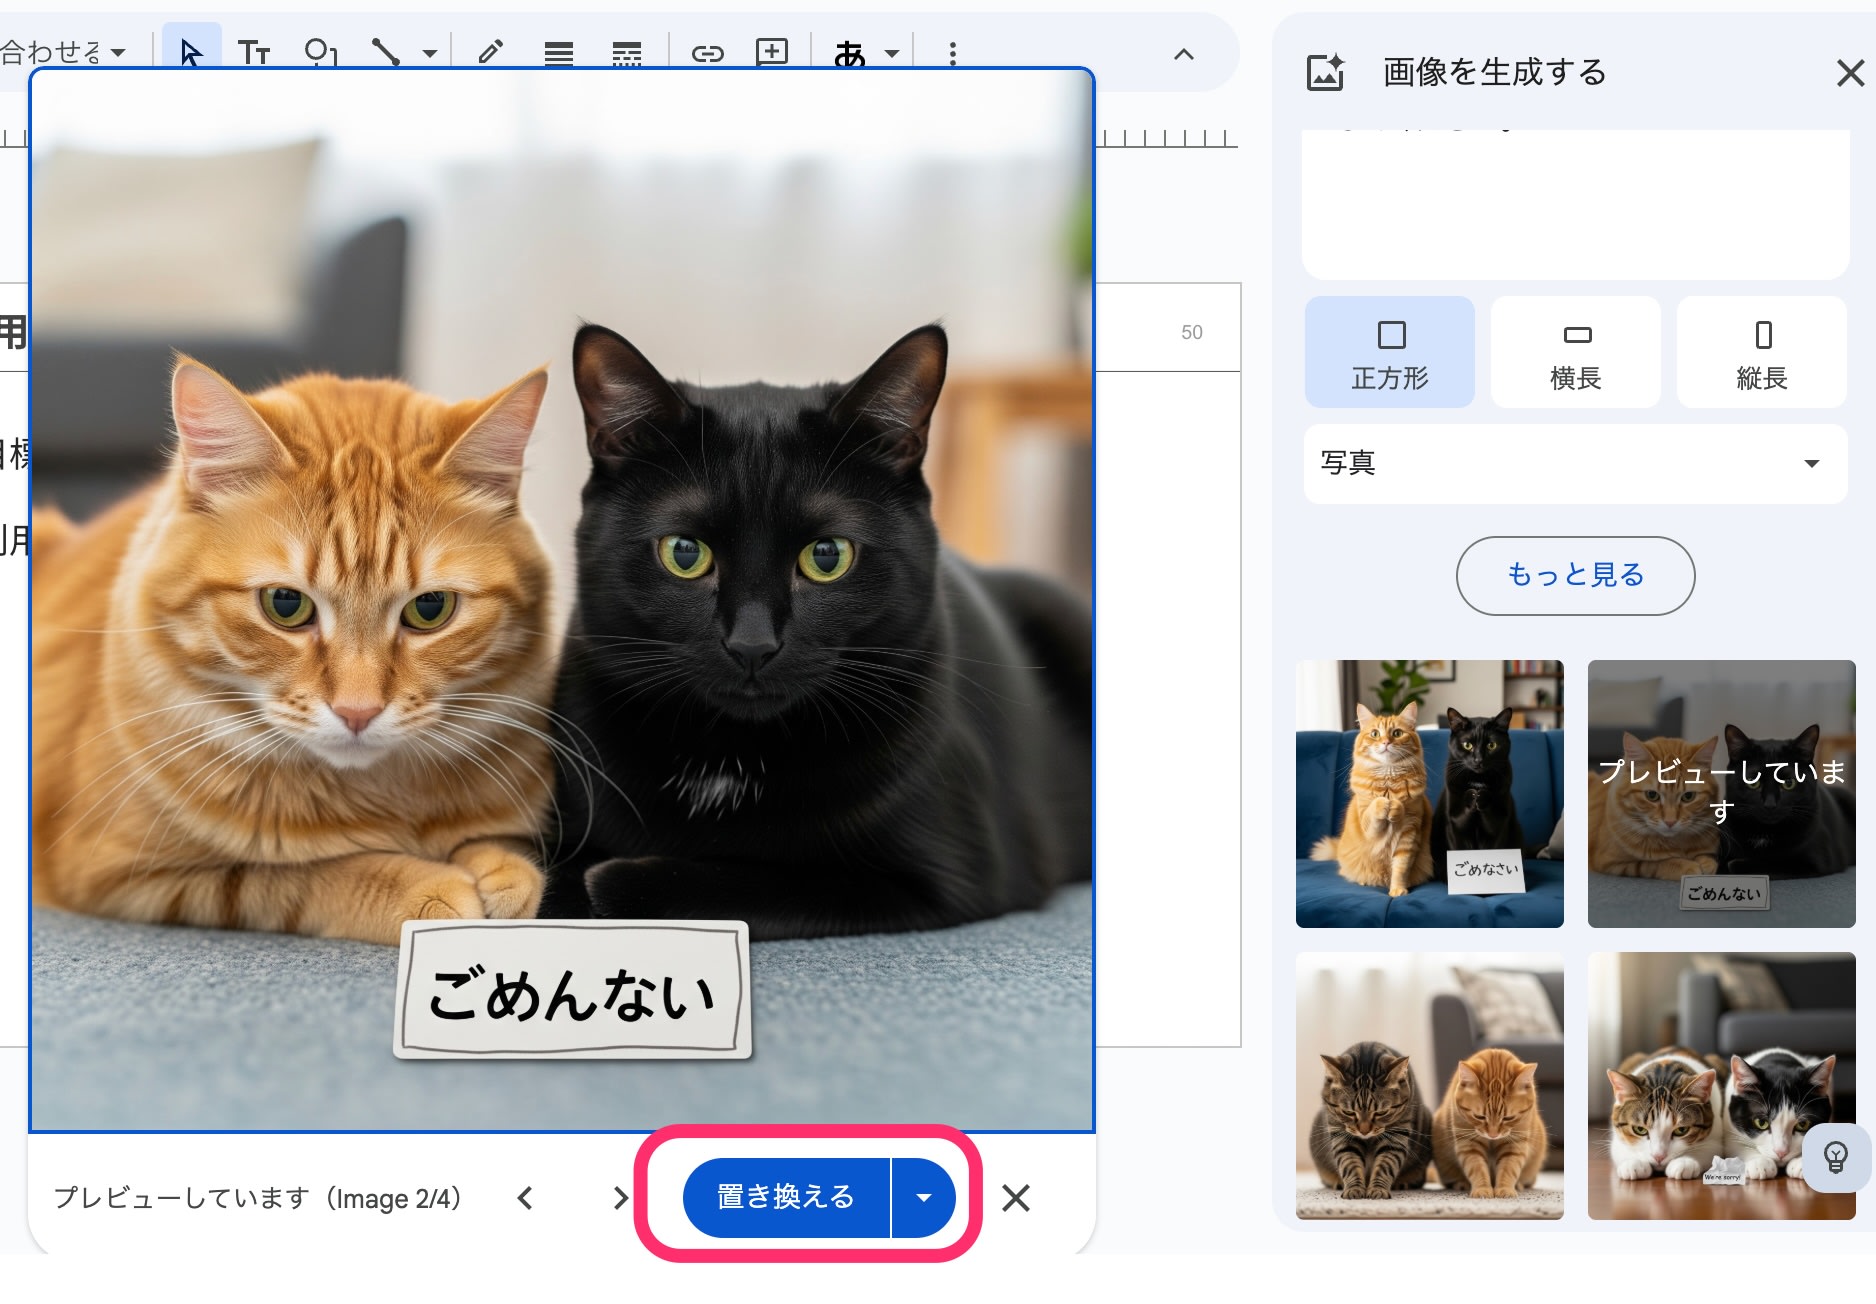This screenshot has width=1876, height=1304.
Task: Go to the next preview image
Action: (620, 1197)
